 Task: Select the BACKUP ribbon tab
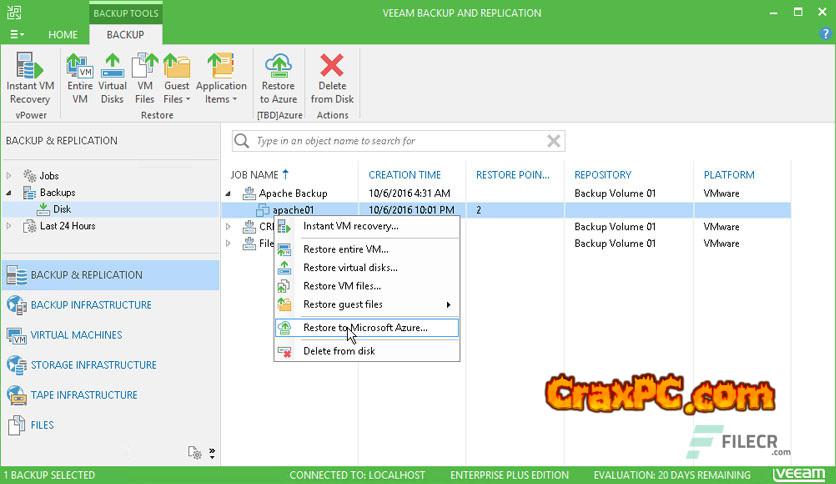click(x=125, y=35)
